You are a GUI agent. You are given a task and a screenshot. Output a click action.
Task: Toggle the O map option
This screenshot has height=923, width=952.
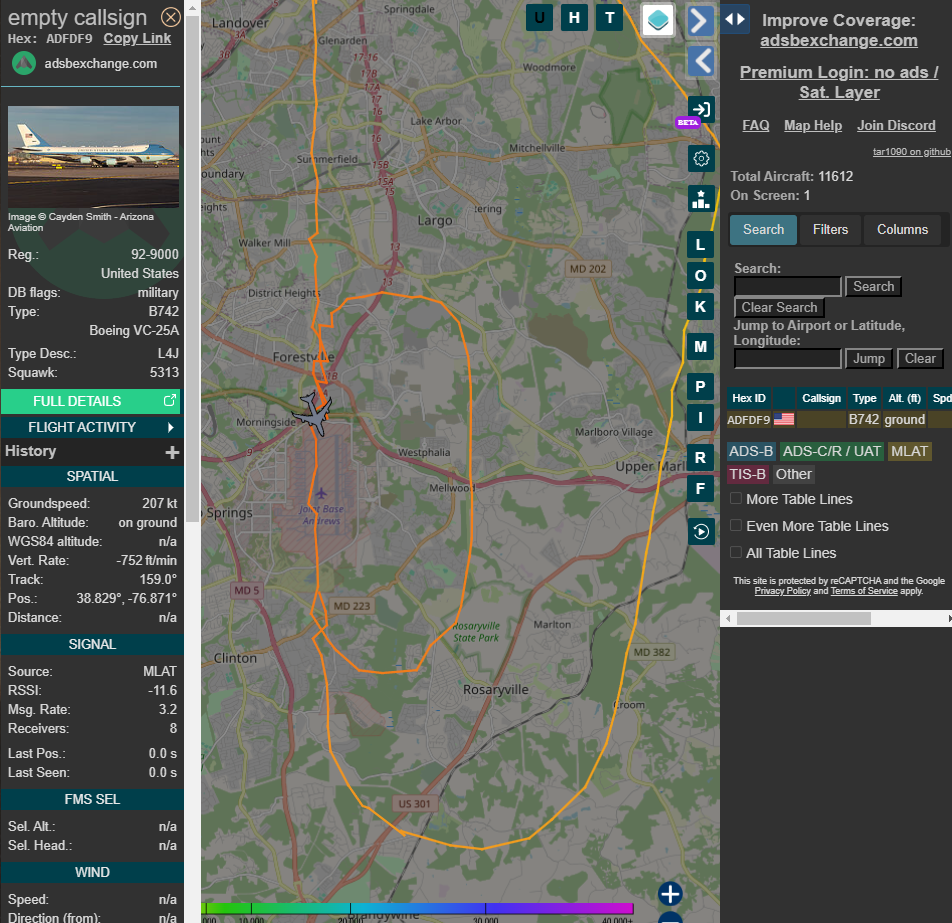(x=700, y=276)
